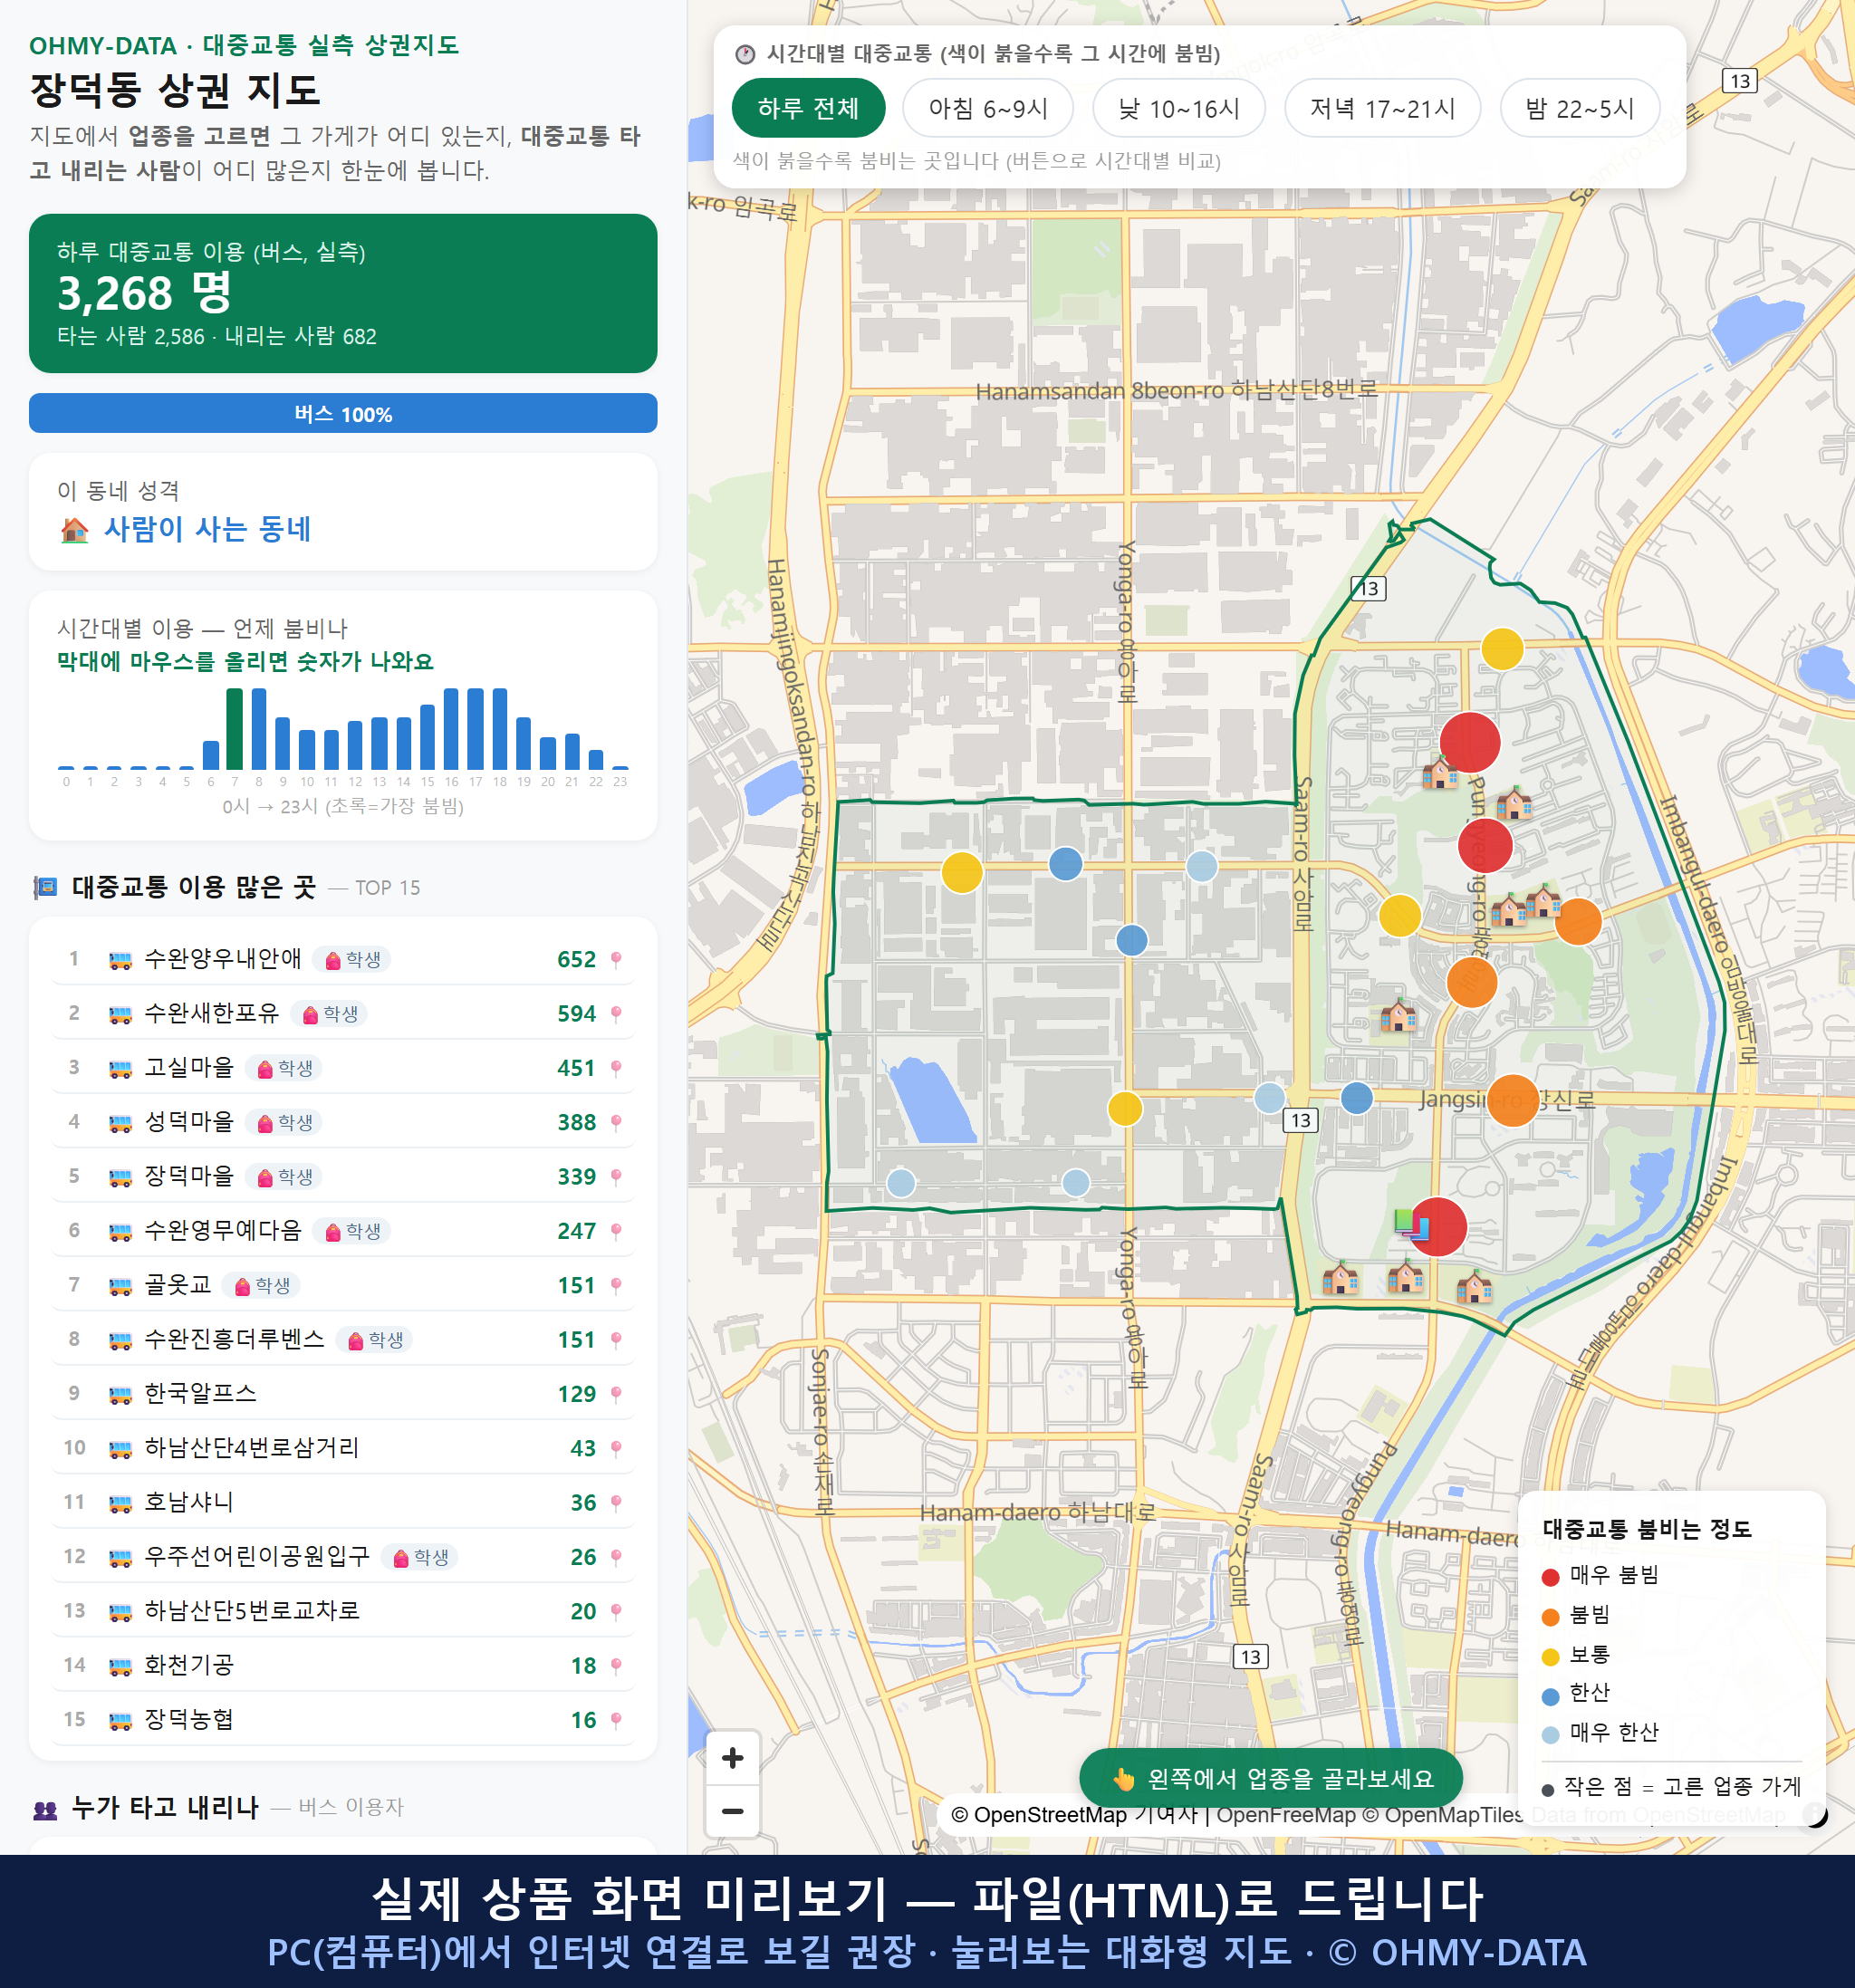This screenshot has width=1855, height=1988.
Task: Click the yellow 보통 legend swatch
Action: (1550, 1657)
